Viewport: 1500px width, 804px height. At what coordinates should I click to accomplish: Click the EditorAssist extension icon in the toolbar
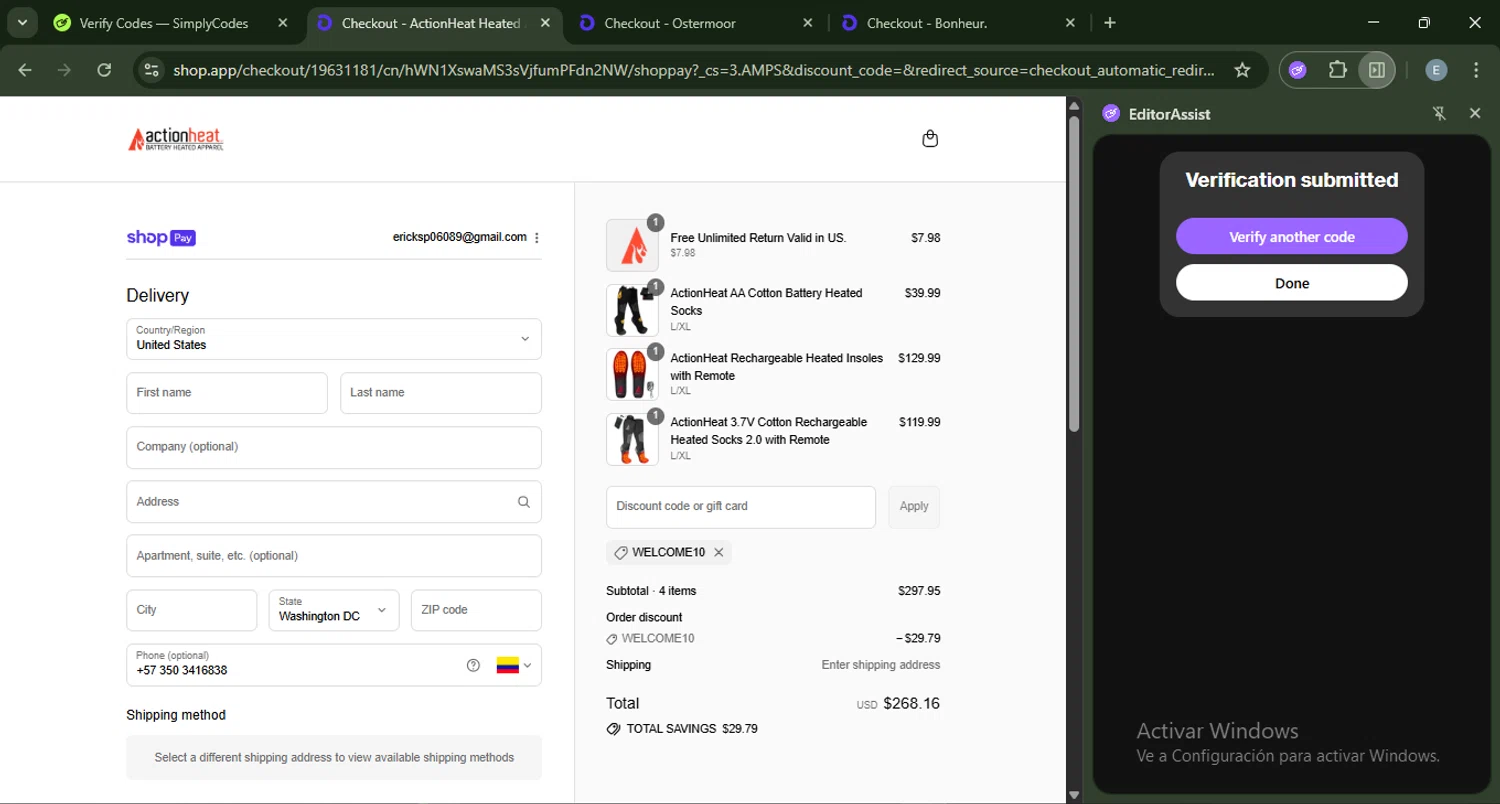(x=1297, y=70)
